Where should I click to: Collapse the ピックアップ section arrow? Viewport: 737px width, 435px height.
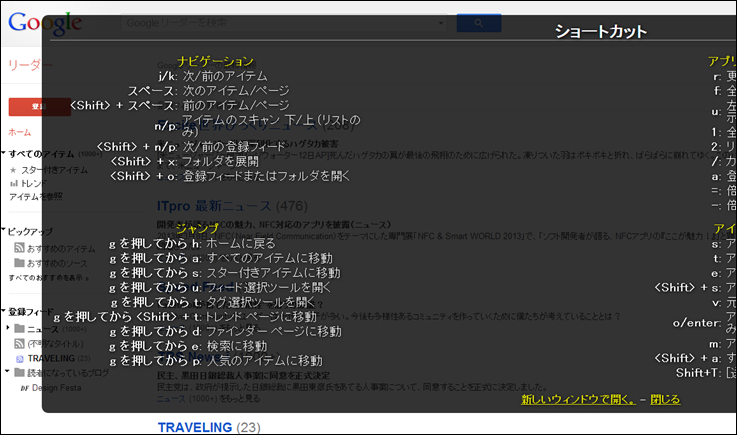point(3,230)
